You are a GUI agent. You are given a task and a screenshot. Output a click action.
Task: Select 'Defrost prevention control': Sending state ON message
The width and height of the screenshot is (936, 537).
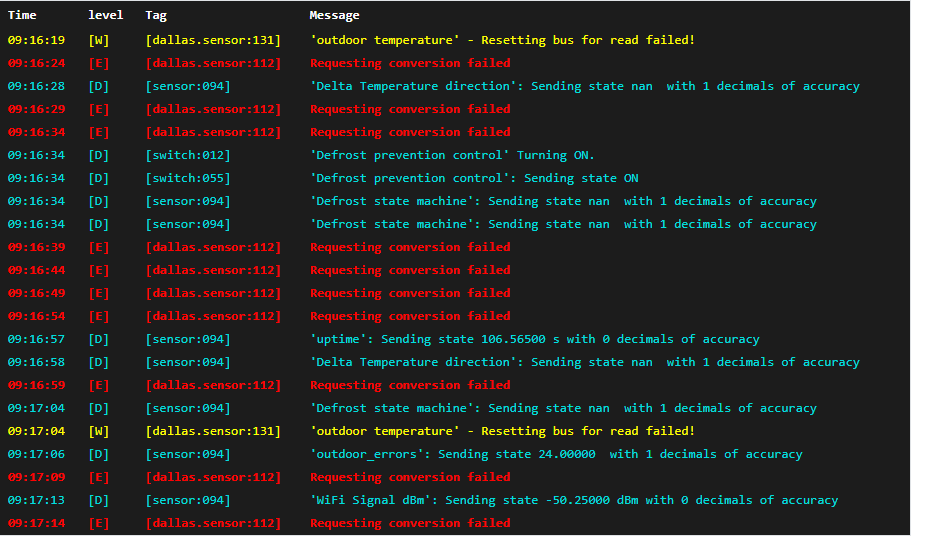pos(474,178)
